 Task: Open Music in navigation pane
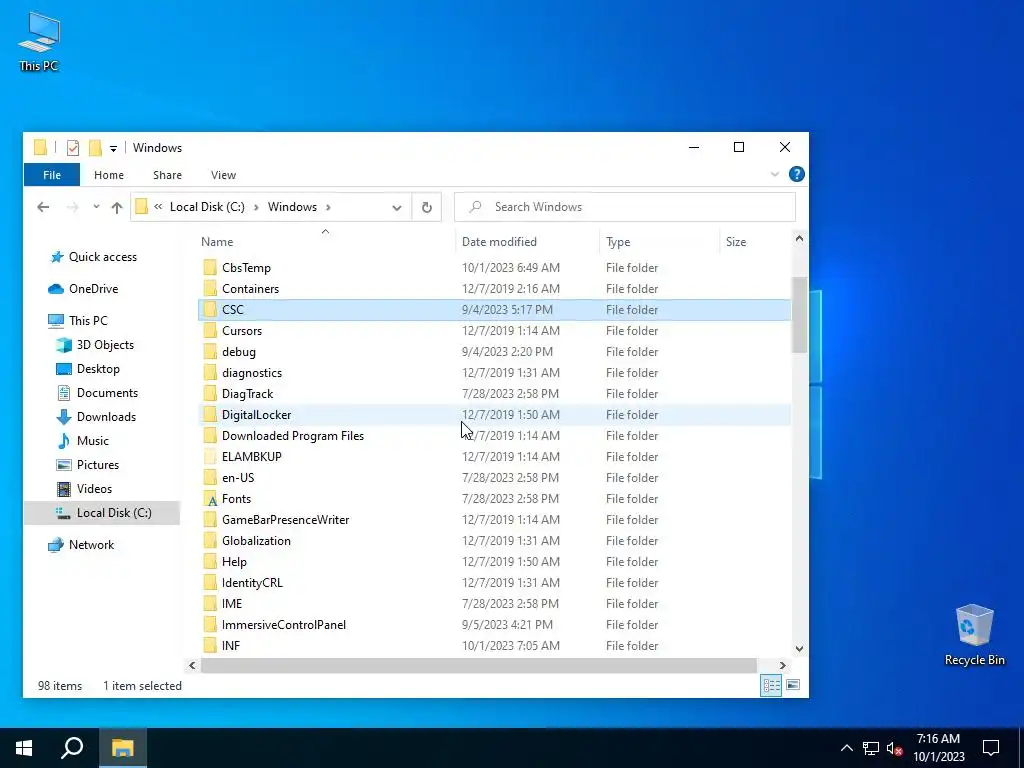(92, 441)
